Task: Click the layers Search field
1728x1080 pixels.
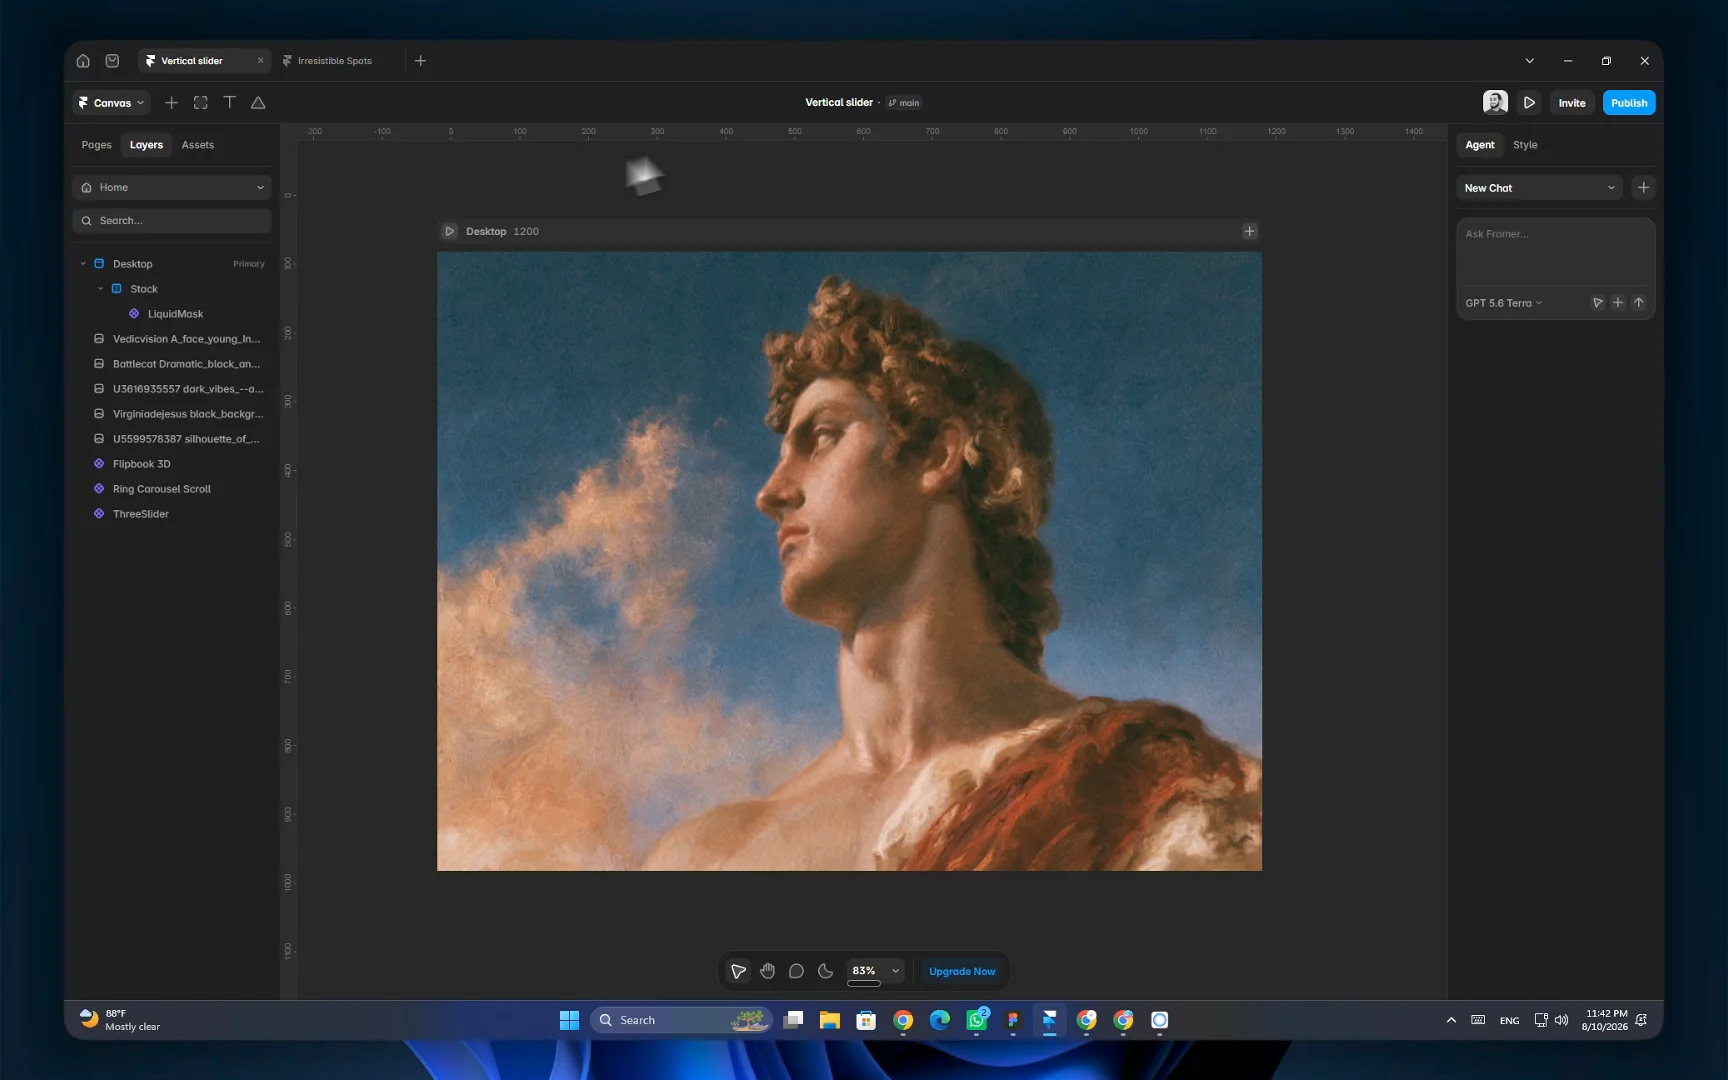Action: 172,221
